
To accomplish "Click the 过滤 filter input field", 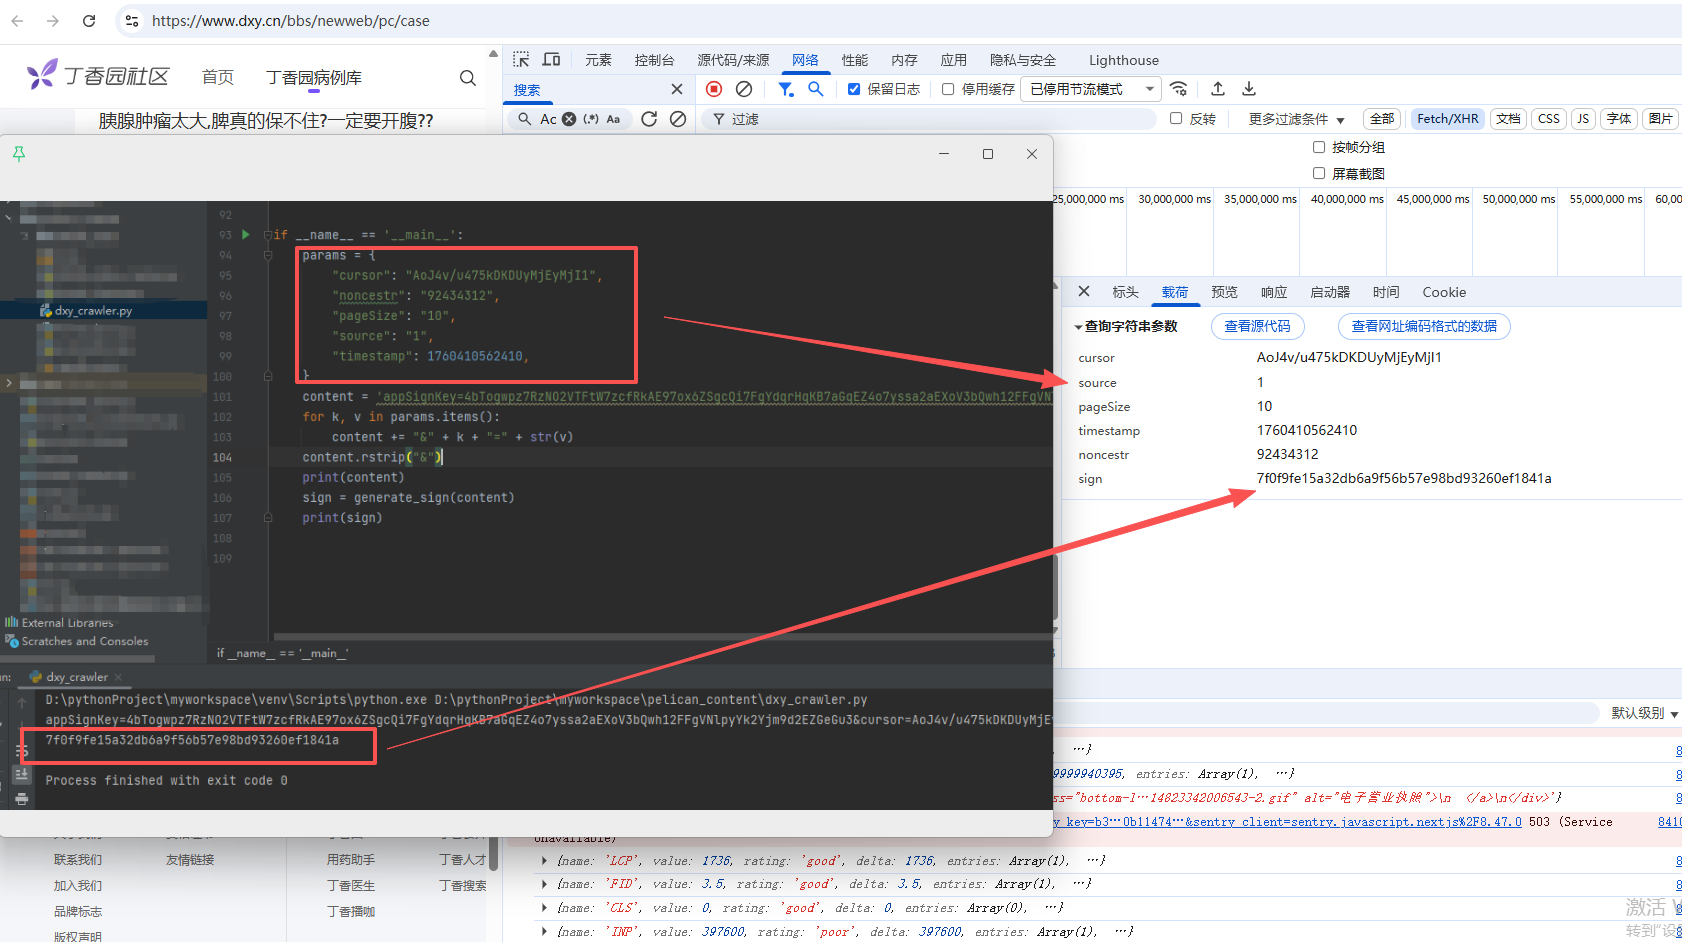I will (930, 119).
